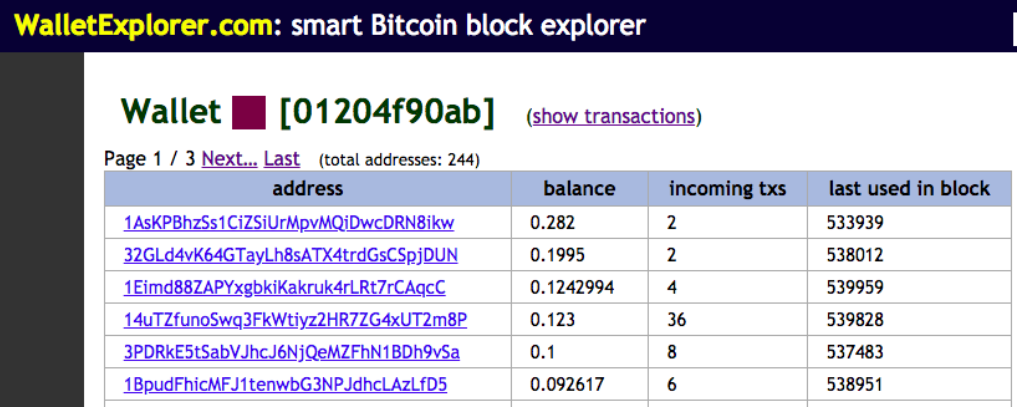Click the Page 1 / 3 indicator
The height and width of the screenshot is (407, 1021).
[x=150, y=159]
